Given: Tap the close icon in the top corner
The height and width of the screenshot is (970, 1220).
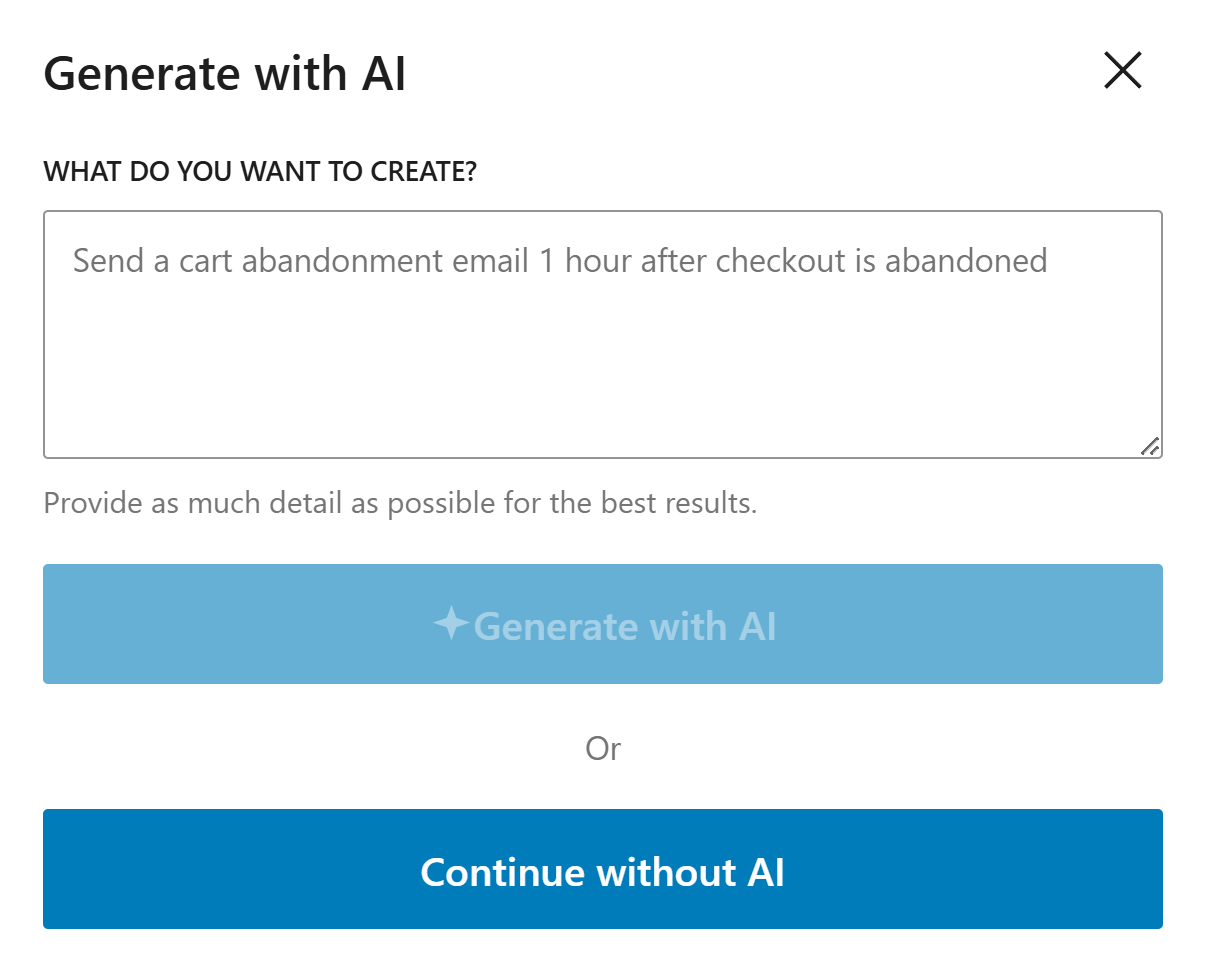Looking at the screenshot, I should coord(1122,71).
